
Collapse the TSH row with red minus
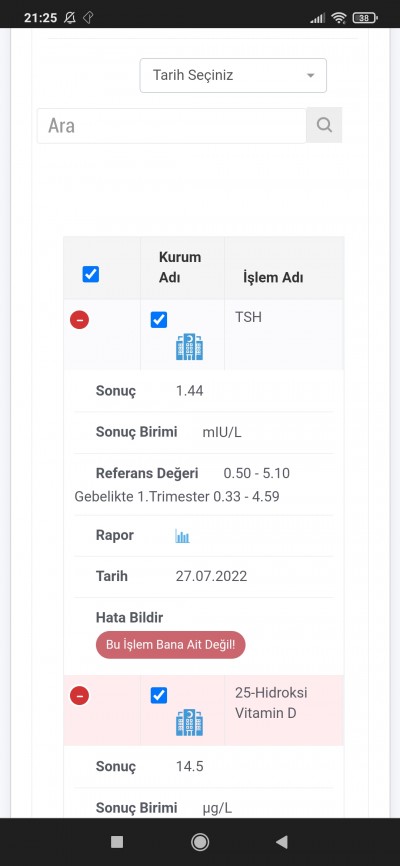coord(80,320)
